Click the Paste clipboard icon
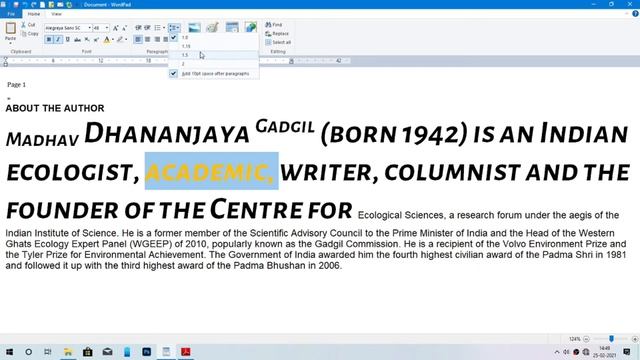 11,28
